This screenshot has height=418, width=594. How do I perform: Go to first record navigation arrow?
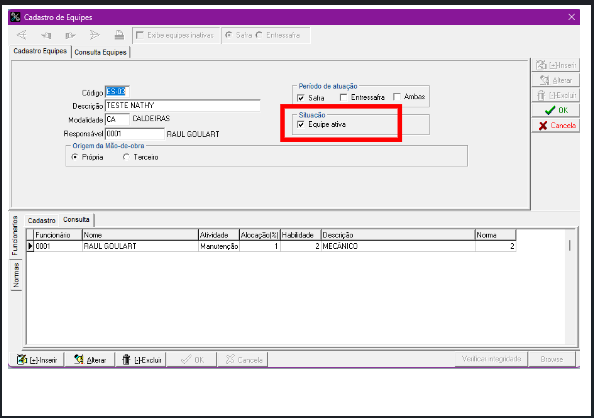(22, 35)
